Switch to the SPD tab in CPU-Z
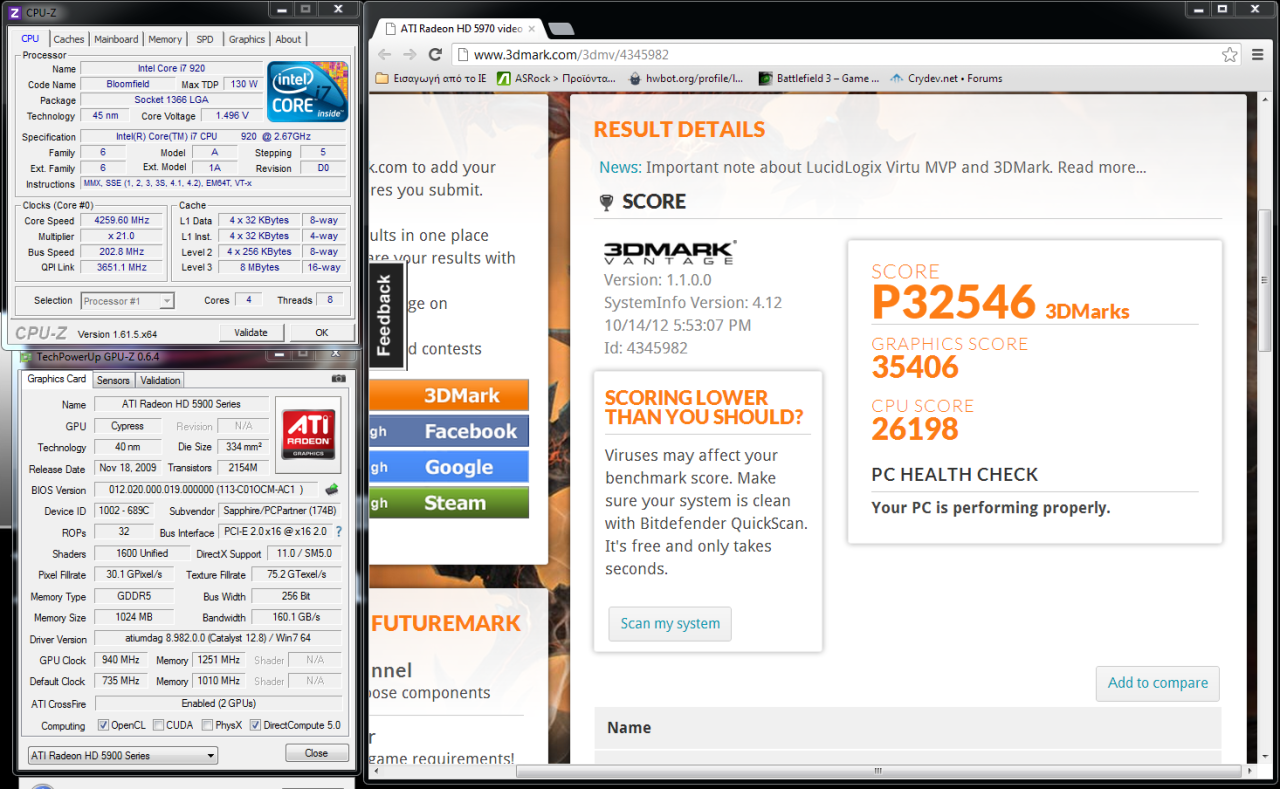Image resolution: width=1280 pixels, height=789 pixels. tap(205, 39)
